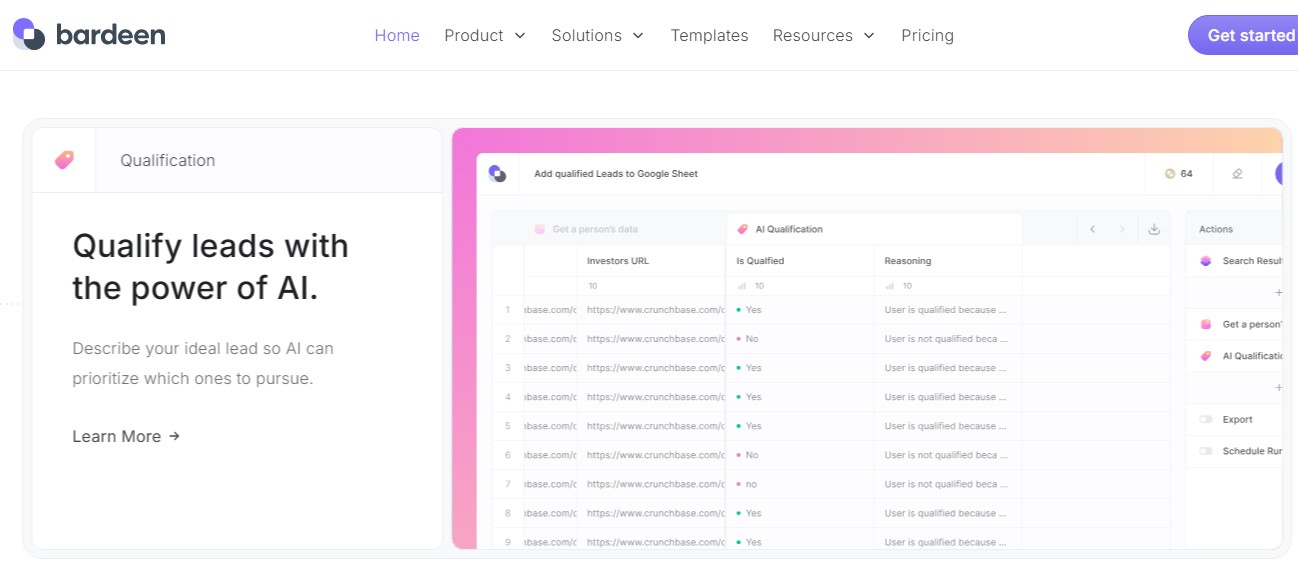
Task: Click Investors URL crunchbase link in row 5
Action: pos(655,426)
